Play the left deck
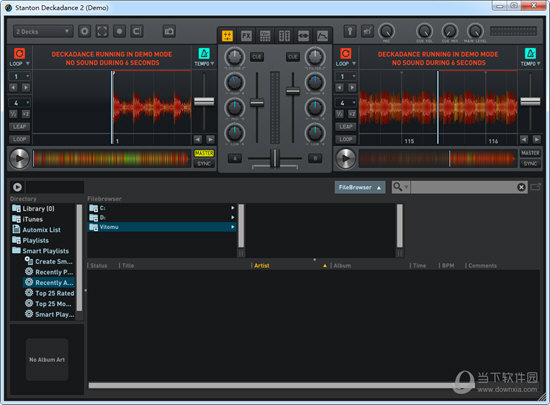Image resolution: width=550 pixels, height=405 pixels. click(x=19, y=158)
